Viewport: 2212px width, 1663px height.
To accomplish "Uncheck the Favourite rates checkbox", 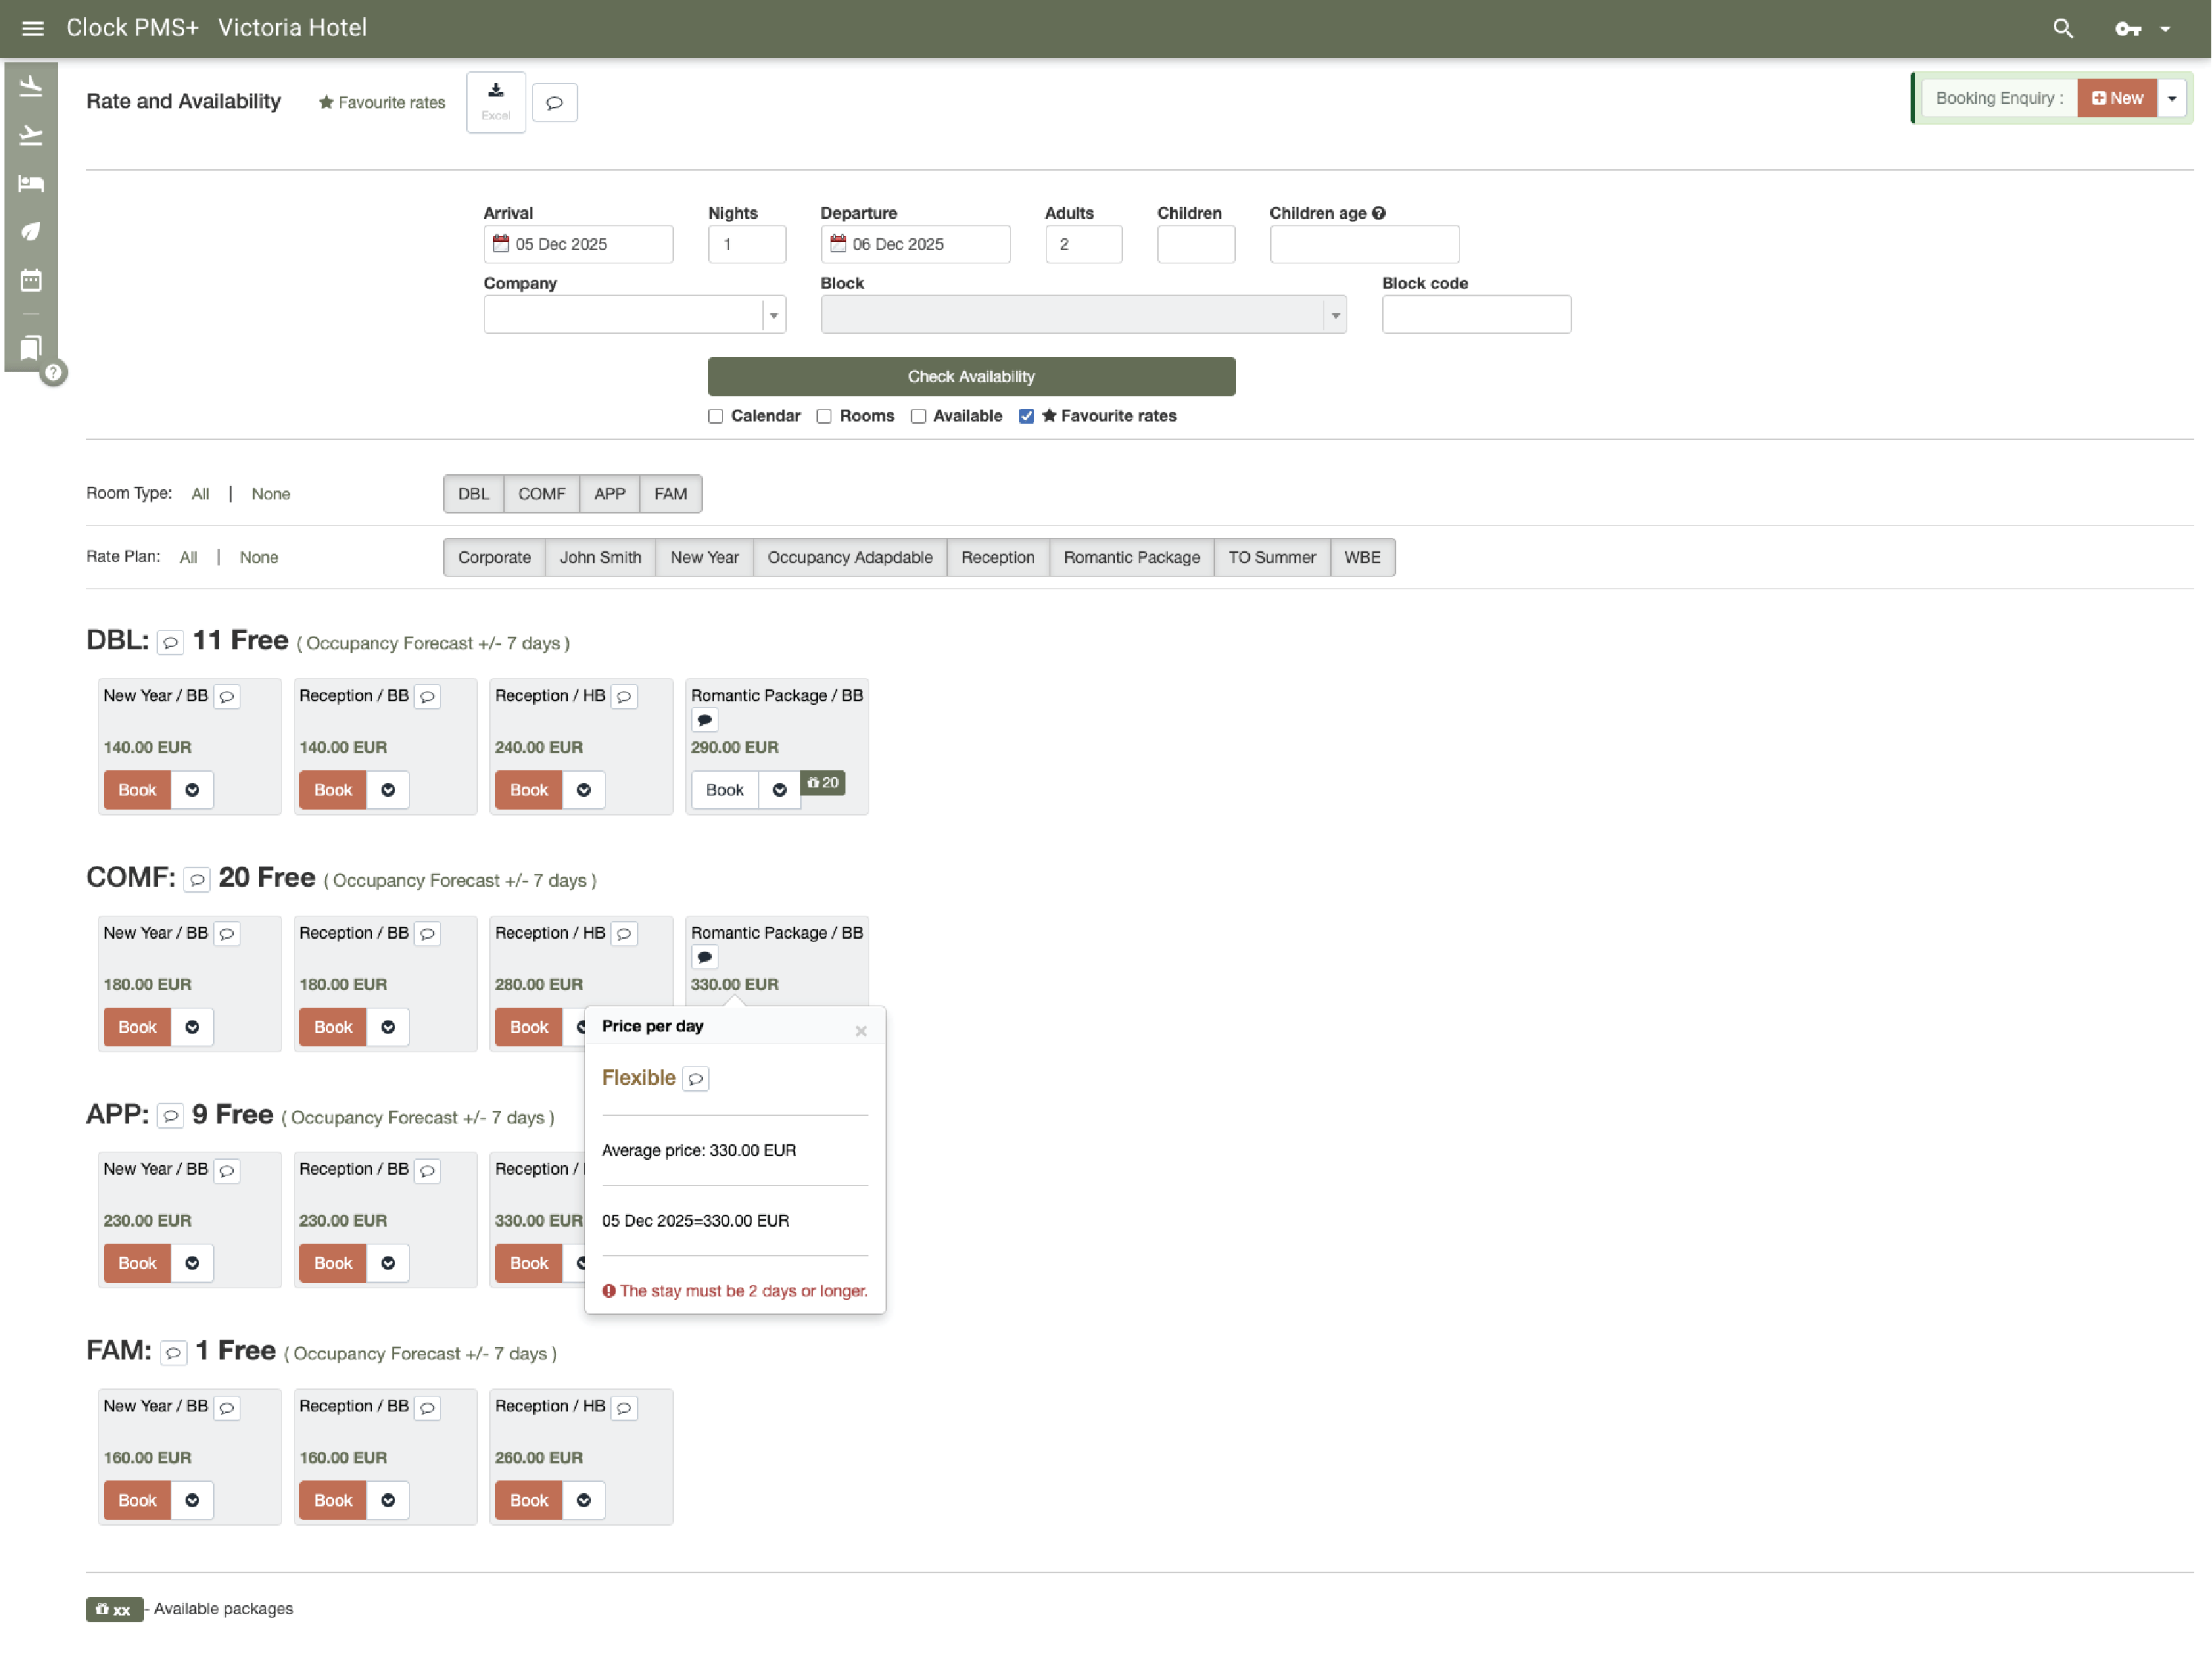I will [x=1026, y=416].
